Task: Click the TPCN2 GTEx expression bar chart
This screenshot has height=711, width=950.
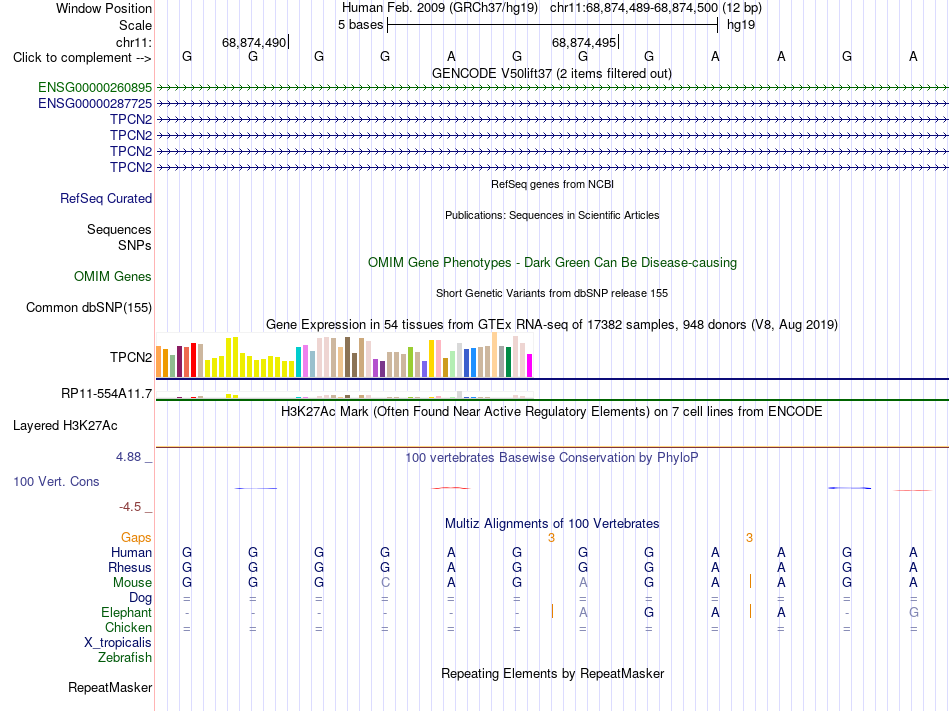Action: pyautogui.click(x=344, y=356)
